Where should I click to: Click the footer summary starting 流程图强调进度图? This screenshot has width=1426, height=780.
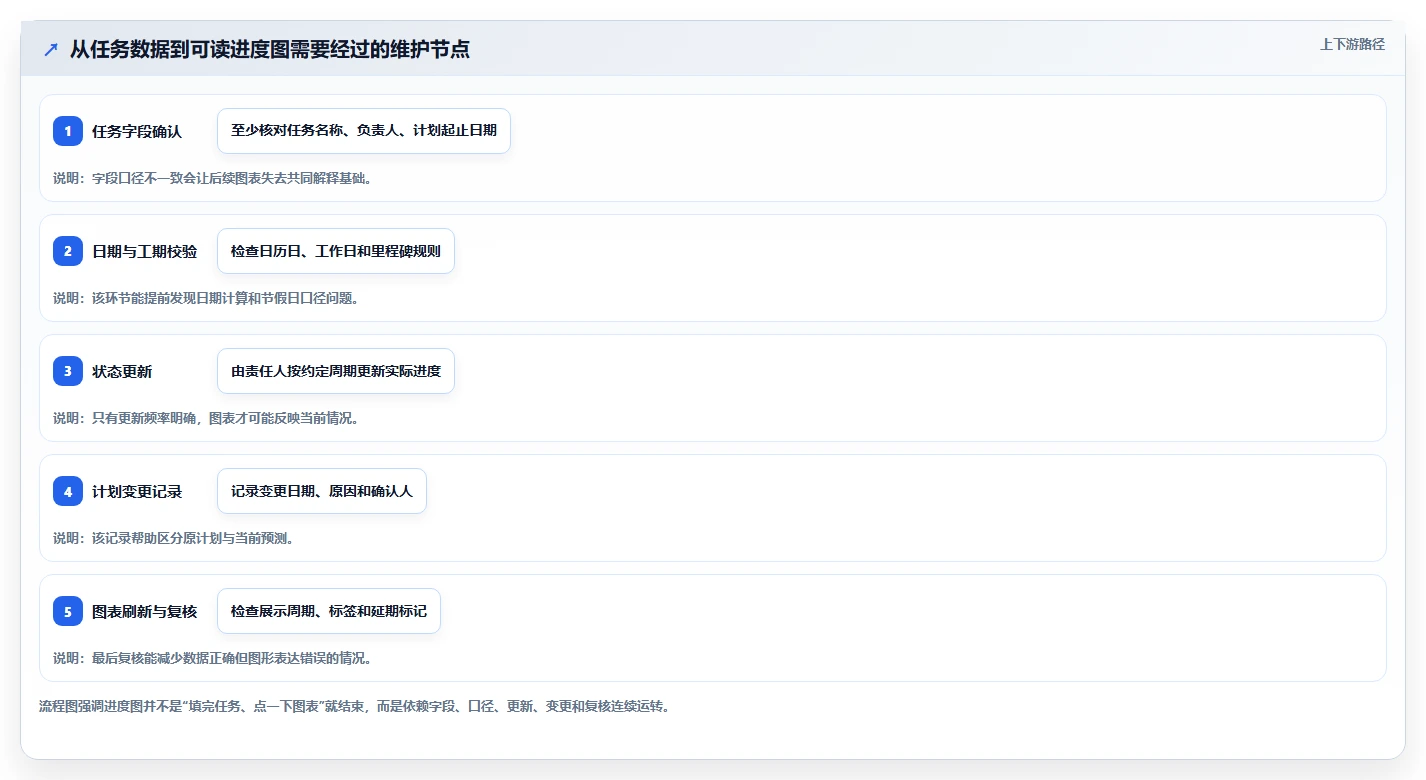[x=354, y=706]
